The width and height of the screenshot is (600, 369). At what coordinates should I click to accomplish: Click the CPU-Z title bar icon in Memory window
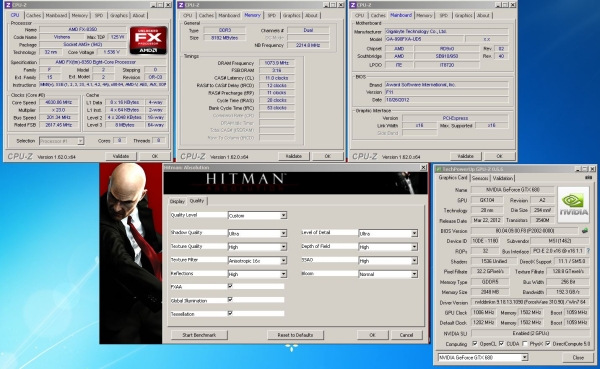coord(181,5)
